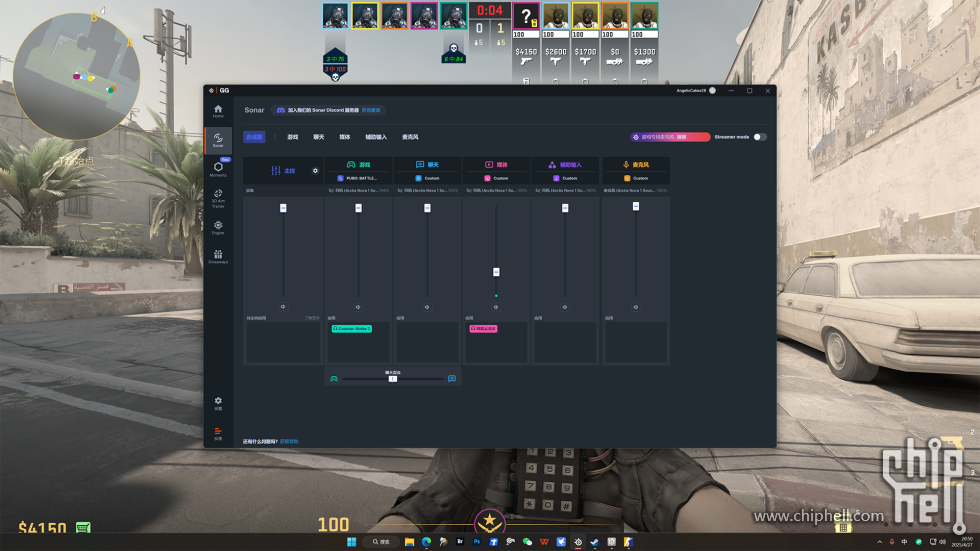Open Microphone channel Custom preset dropdown
Image resolution: width=980 pixels, height=551 pixels.
(636, 178)
